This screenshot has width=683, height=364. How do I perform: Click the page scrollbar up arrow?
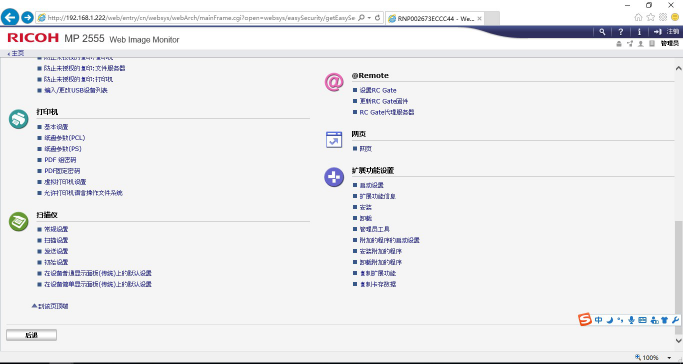point(678,68)
